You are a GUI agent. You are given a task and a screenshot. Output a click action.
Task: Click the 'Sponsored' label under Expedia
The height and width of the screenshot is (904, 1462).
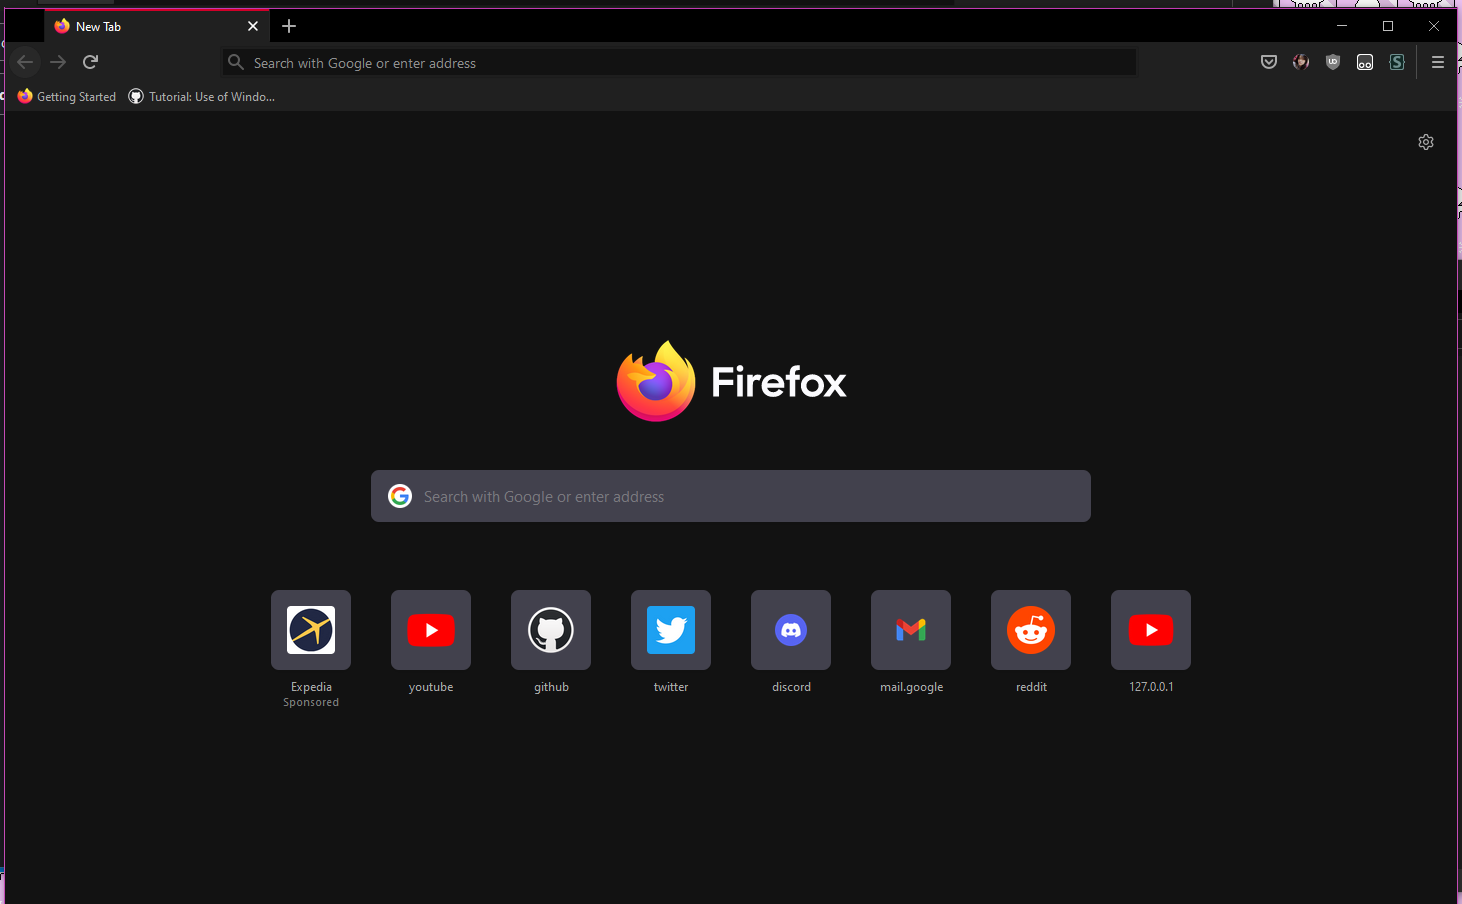(x=311, y=703)
